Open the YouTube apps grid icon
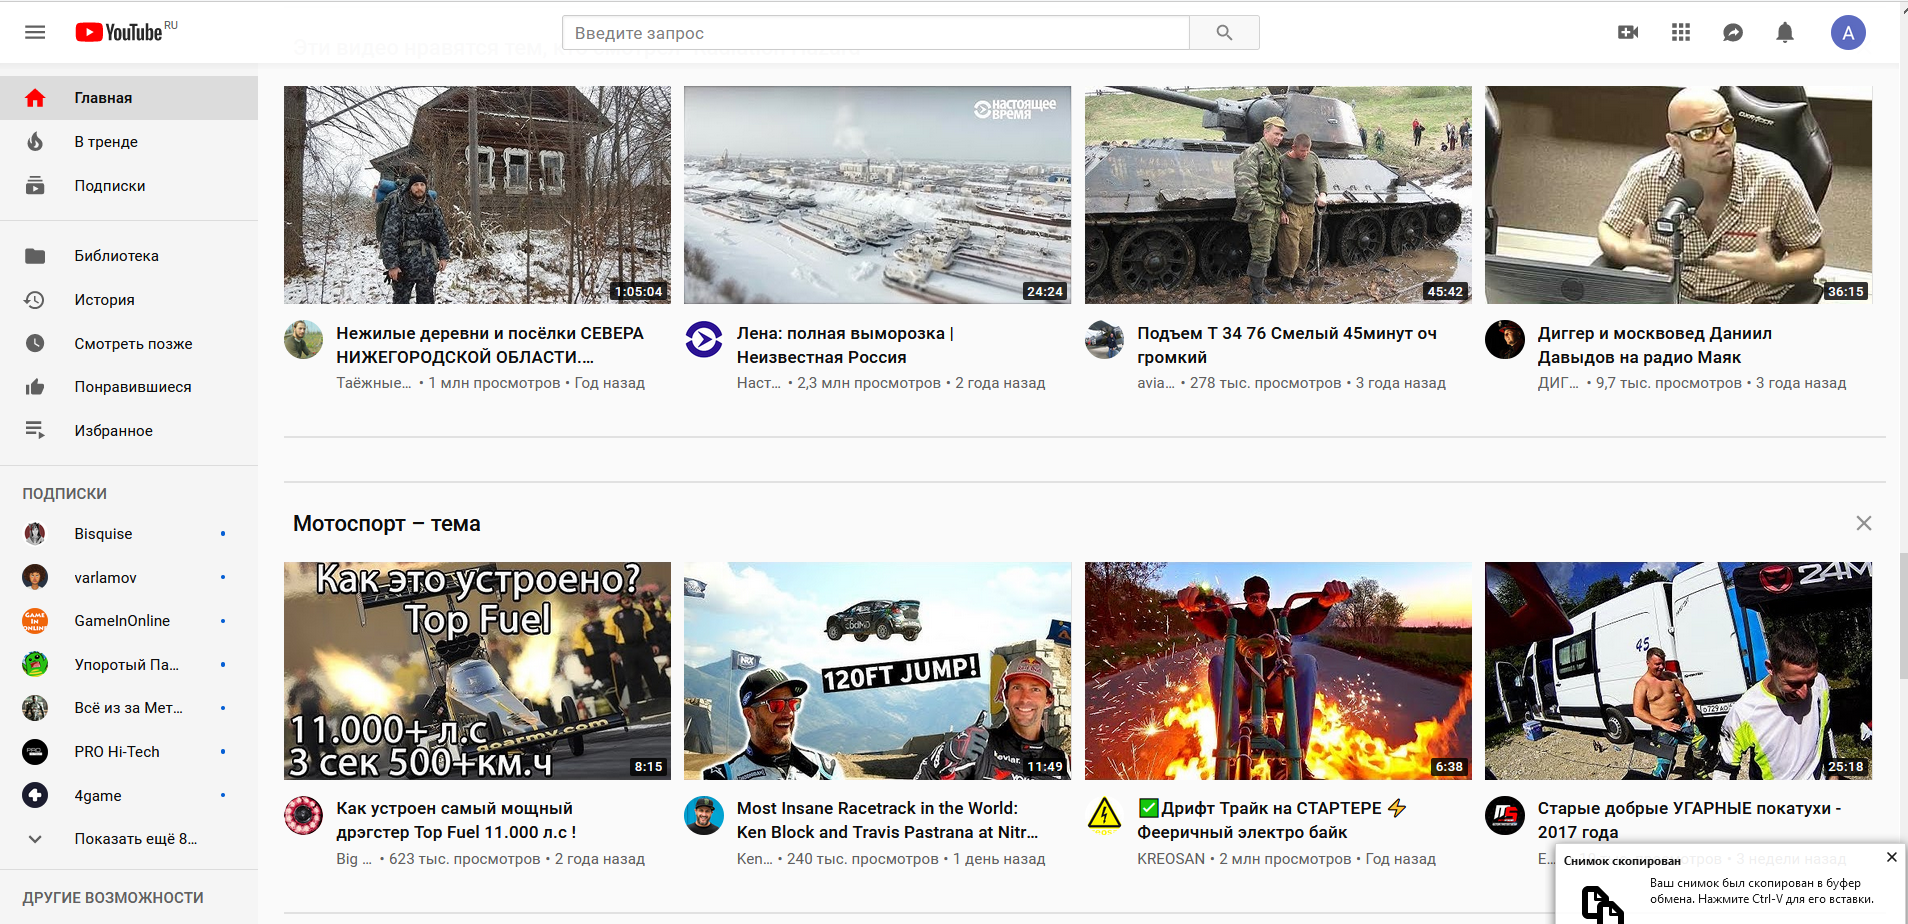The width and height of the screenshot is (1908, 924). pyautogui.click(x=1681, y=33)
